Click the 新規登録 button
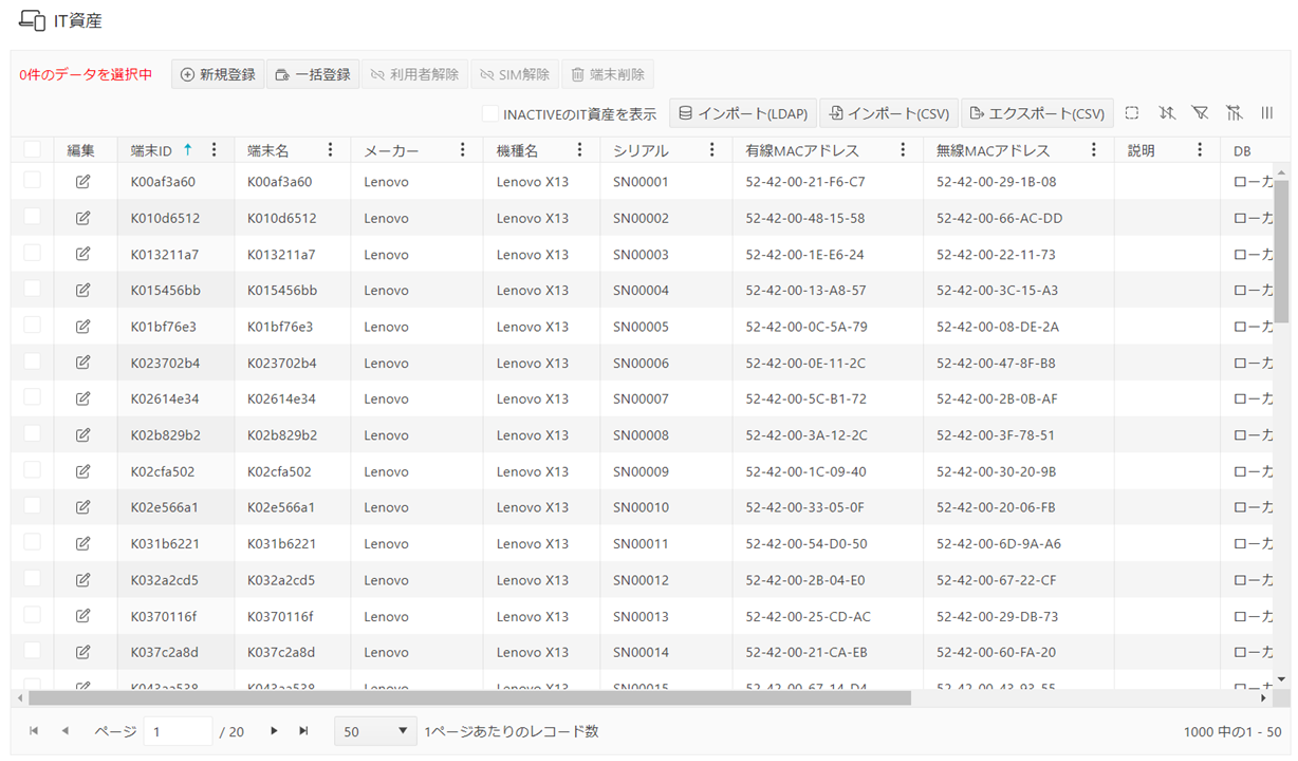This screenshot has width=1298, height=761. point(218,75)
